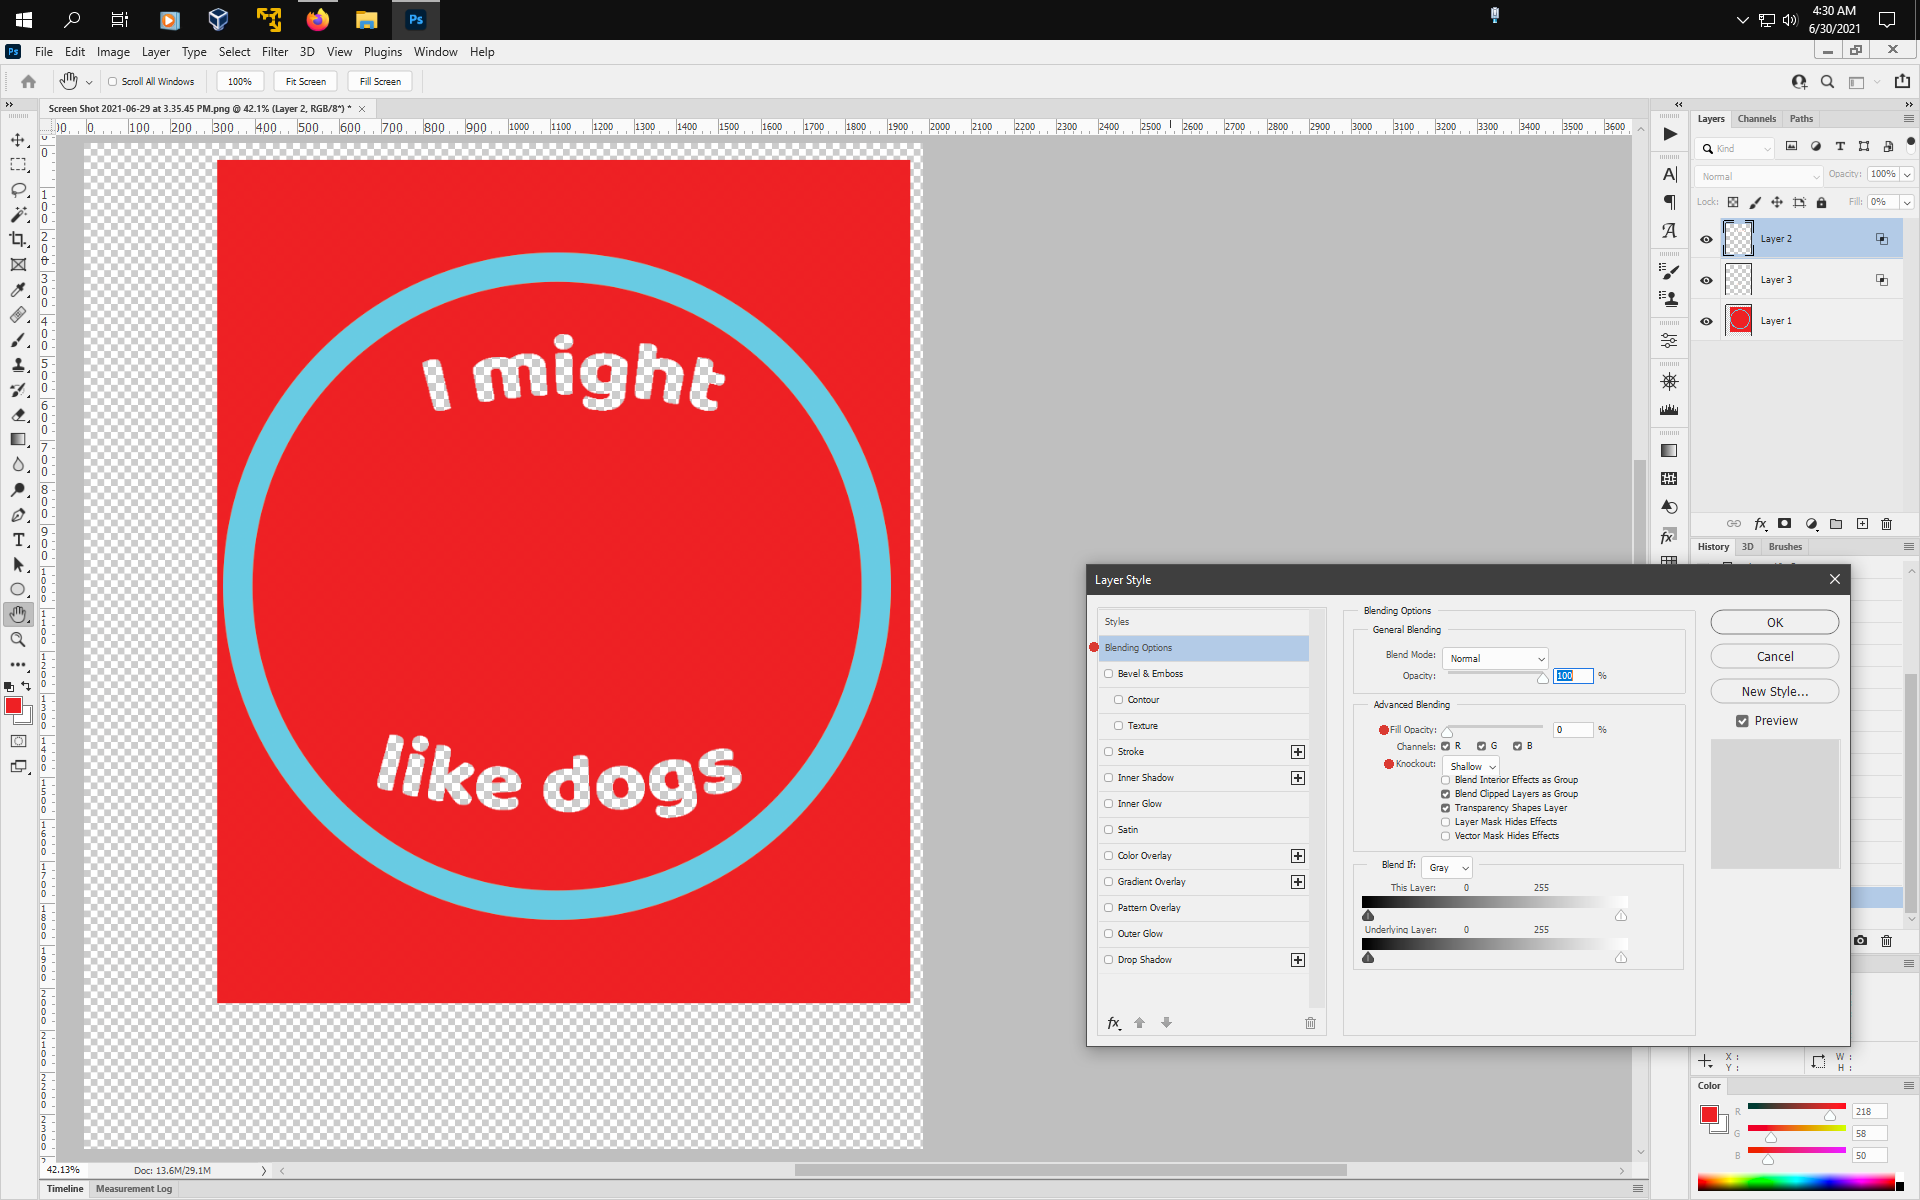1920x1200 pixels.
Task: Open the Filter menu
Action: (275, 52)
